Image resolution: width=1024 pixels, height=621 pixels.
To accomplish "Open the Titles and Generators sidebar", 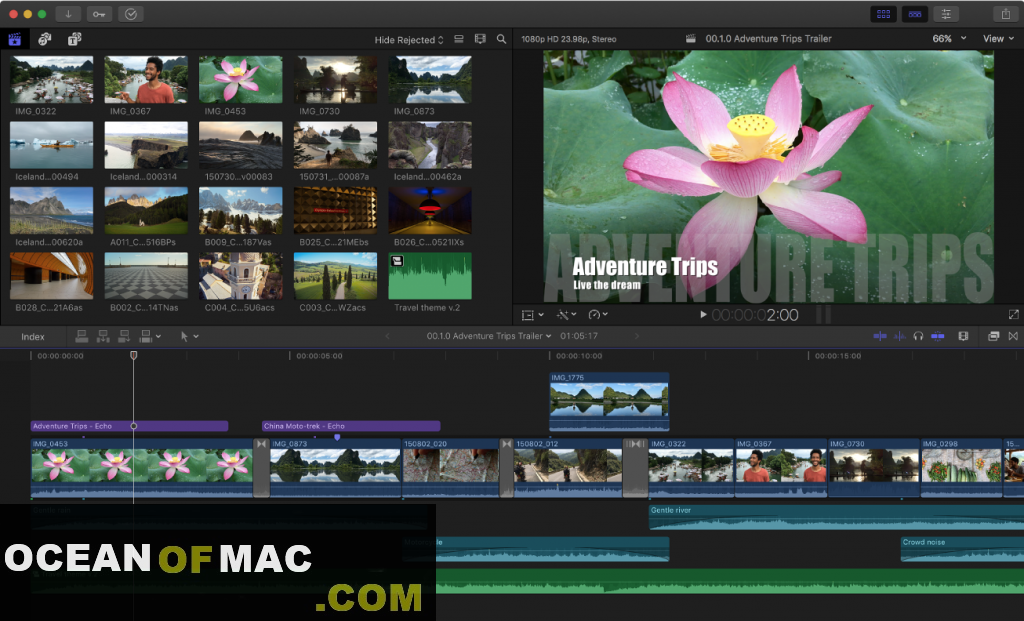I will 74,39.
